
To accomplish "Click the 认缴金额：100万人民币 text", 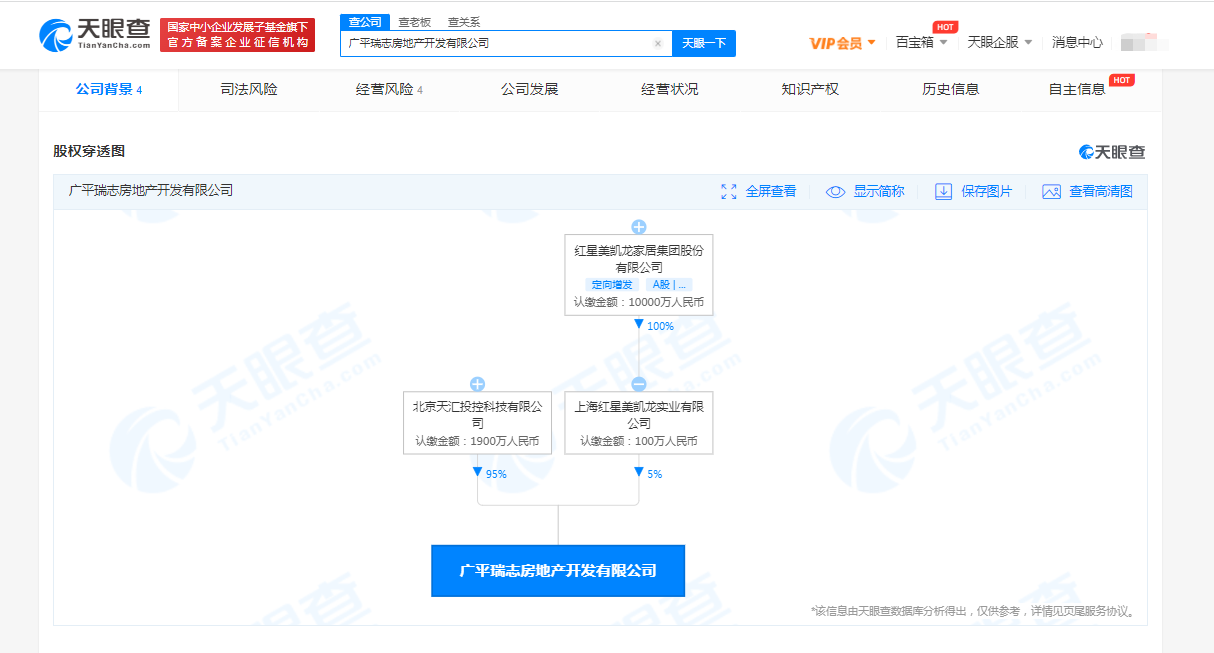I will click(x=638, y=441).
